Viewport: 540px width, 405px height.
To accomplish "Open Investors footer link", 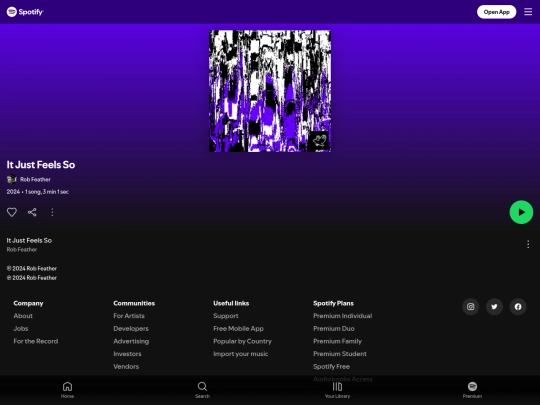I will tap(127, 354).
